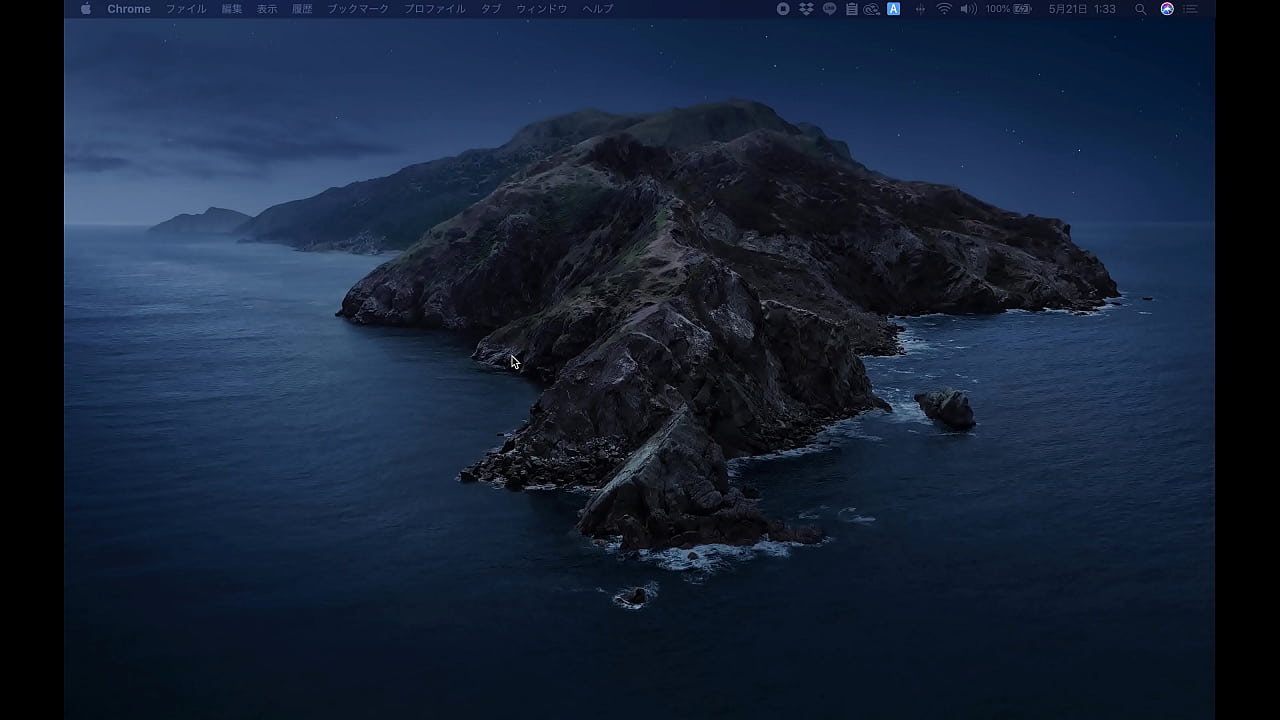Open the LINE menu bar icon

click(x=829, y=9)
